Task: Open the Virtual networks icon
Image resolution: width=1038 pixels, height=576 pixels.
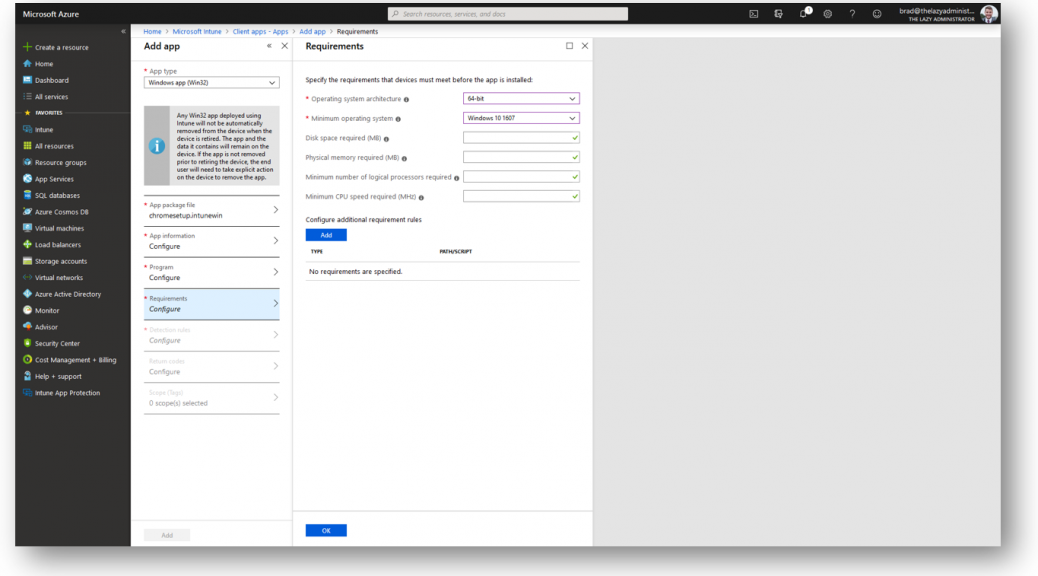Action: point(27,277)
